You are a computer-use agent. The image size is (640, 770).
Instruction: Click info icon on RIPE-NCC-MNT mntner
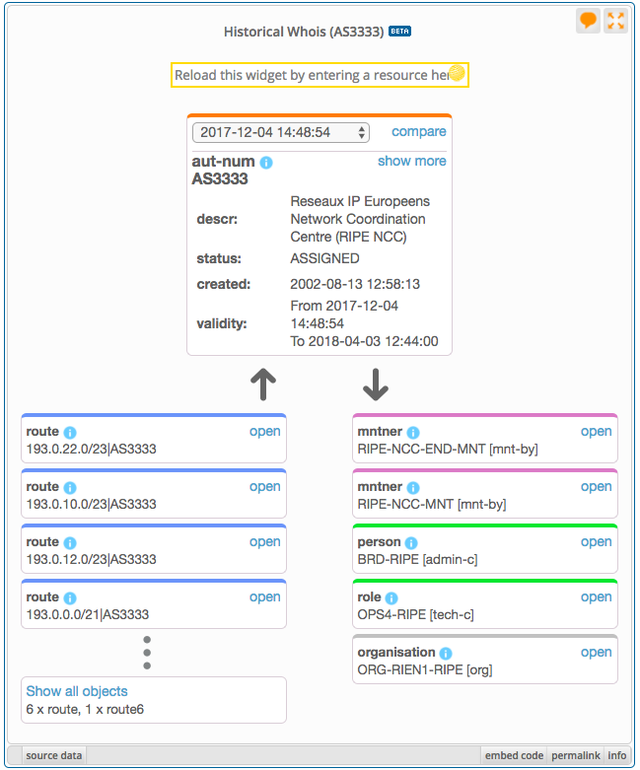point(414,488)
